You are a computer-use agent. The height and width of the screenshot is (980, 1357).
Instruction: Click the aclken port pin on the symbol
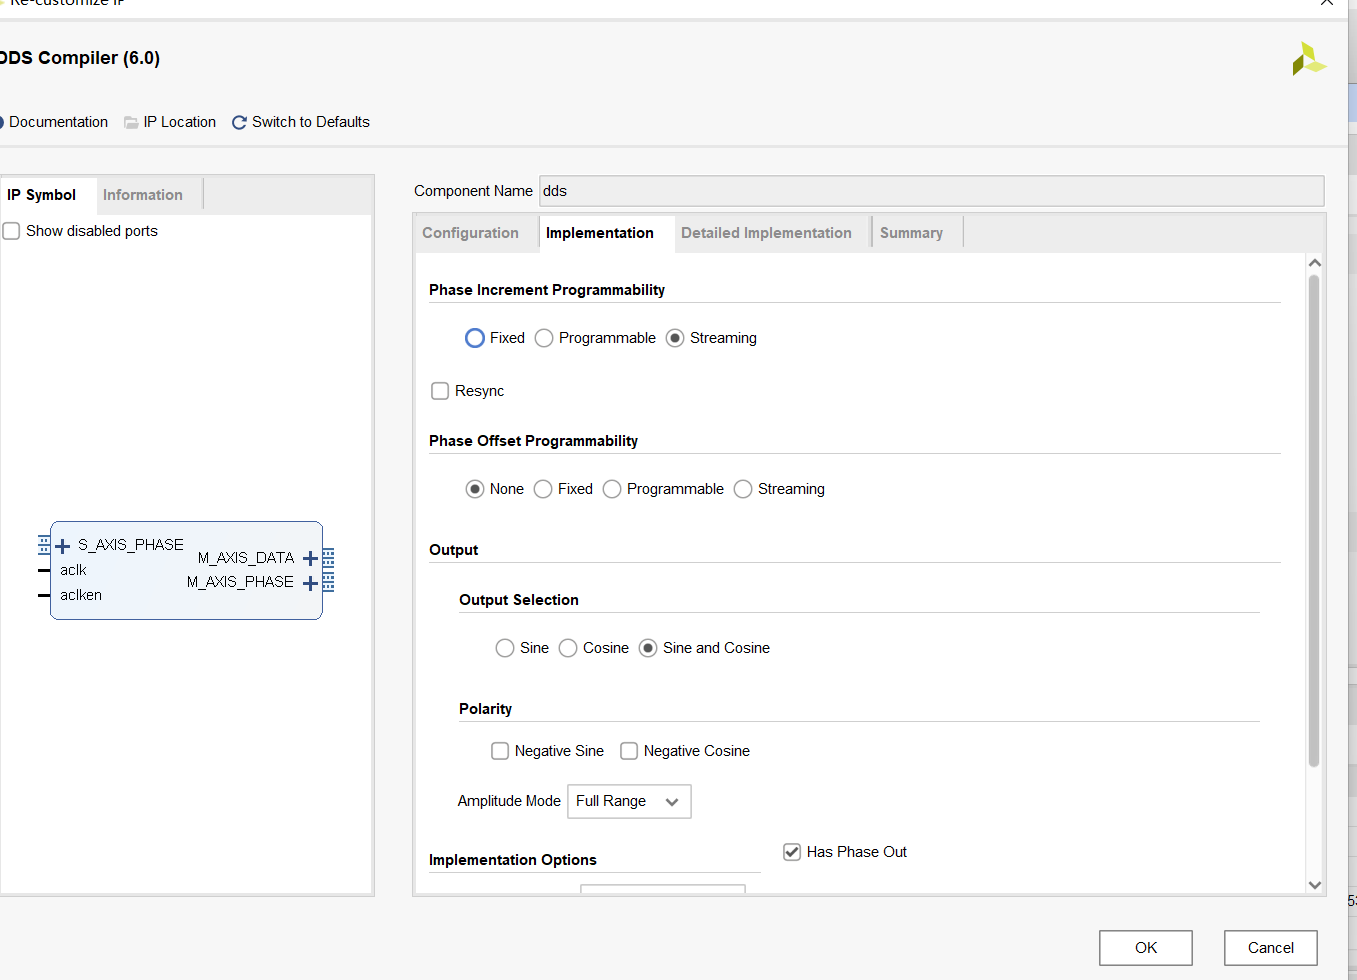coord(44,595)
